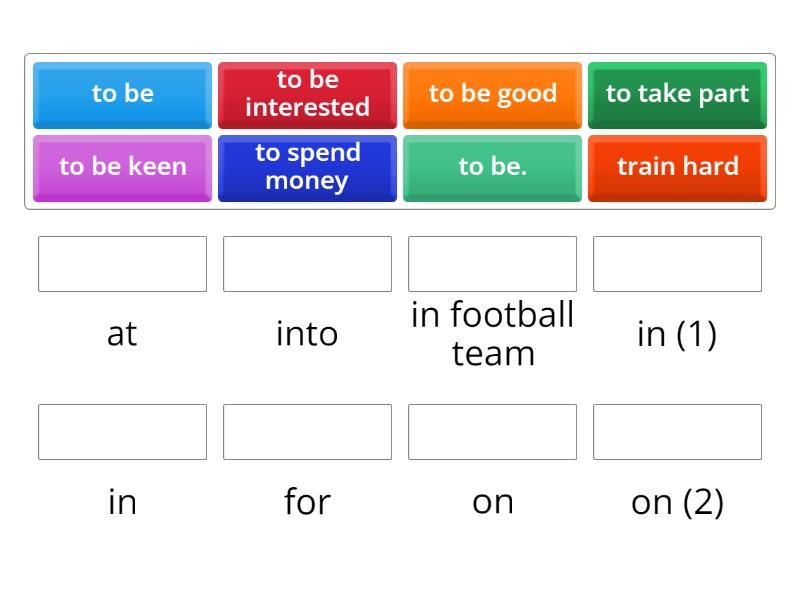Click the empty box above "on"

(492, 432)
